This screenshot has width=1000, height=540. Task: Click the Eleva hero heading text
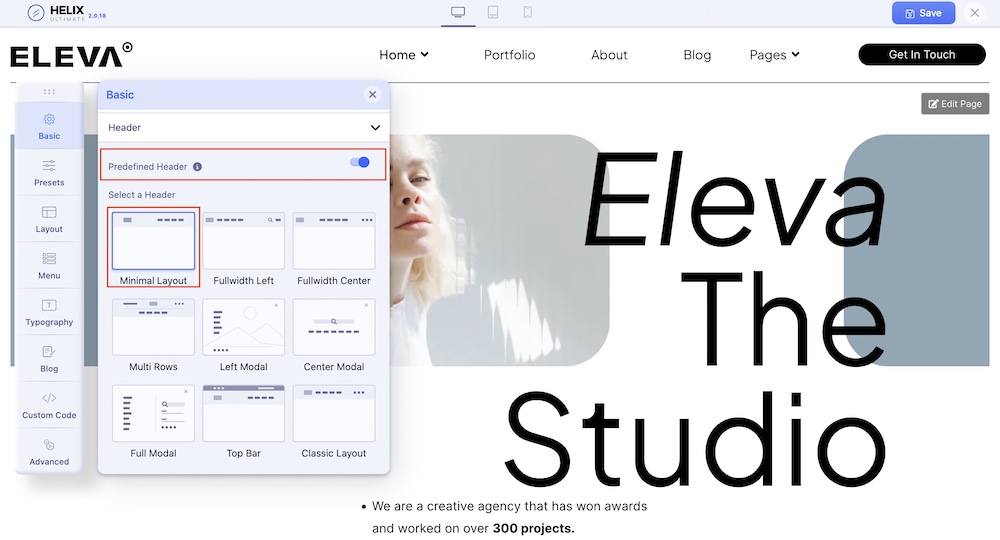coord(735,199)
